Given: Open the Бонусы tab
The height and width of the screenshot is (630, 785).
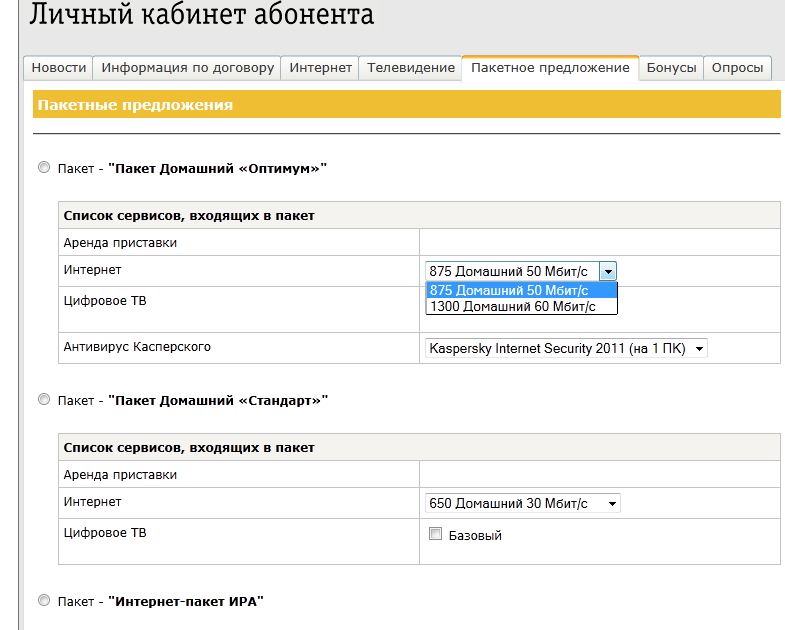Looking at the screenshot, I should tap(671, 68).
